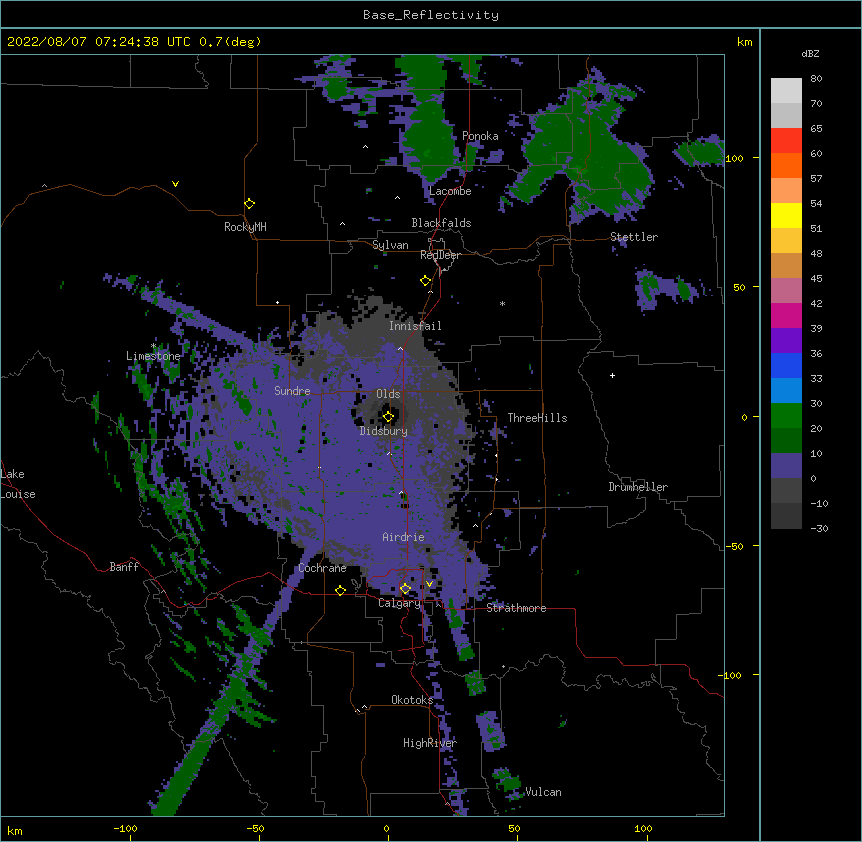862x842 pixels.
Task: Click the Banff town label
Action: pos(124,567)
